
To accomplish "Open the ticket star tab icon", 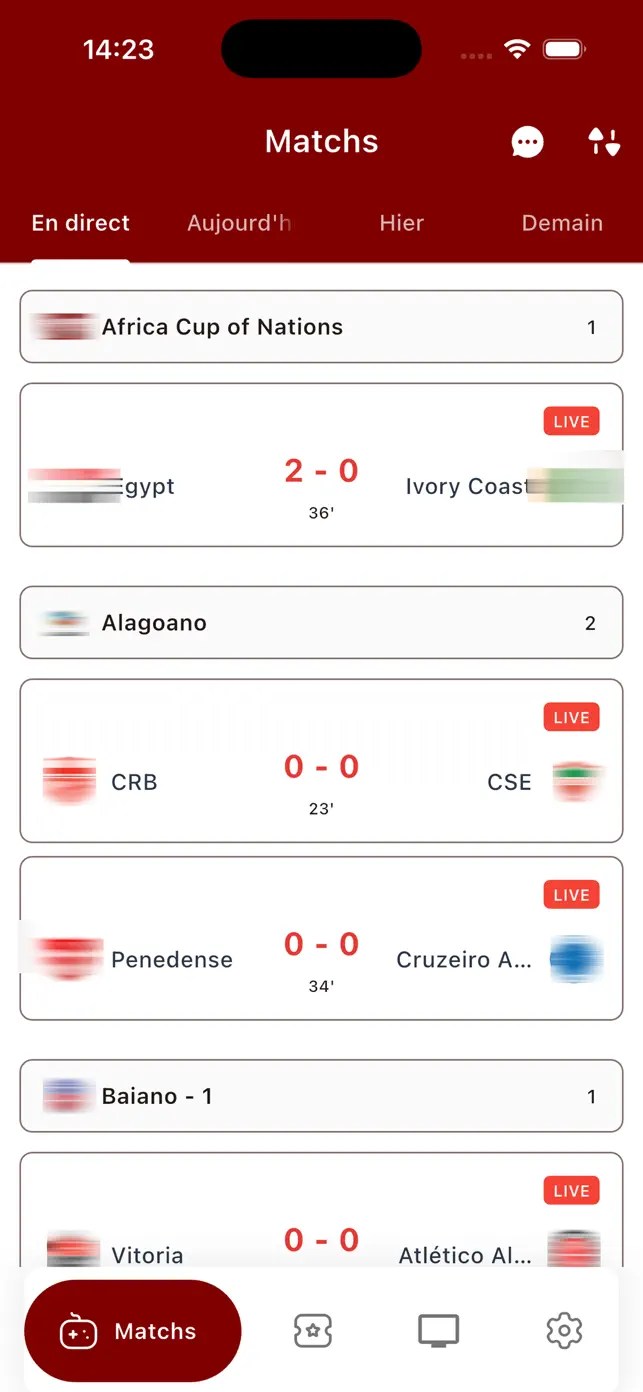I will [x=313, y=1331].
